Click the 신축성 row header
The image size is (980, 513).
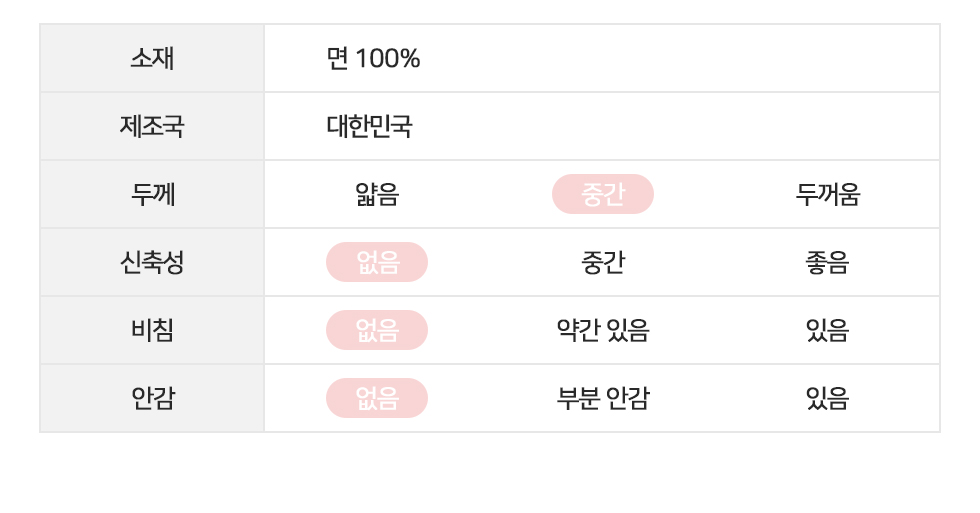point(152,262)
